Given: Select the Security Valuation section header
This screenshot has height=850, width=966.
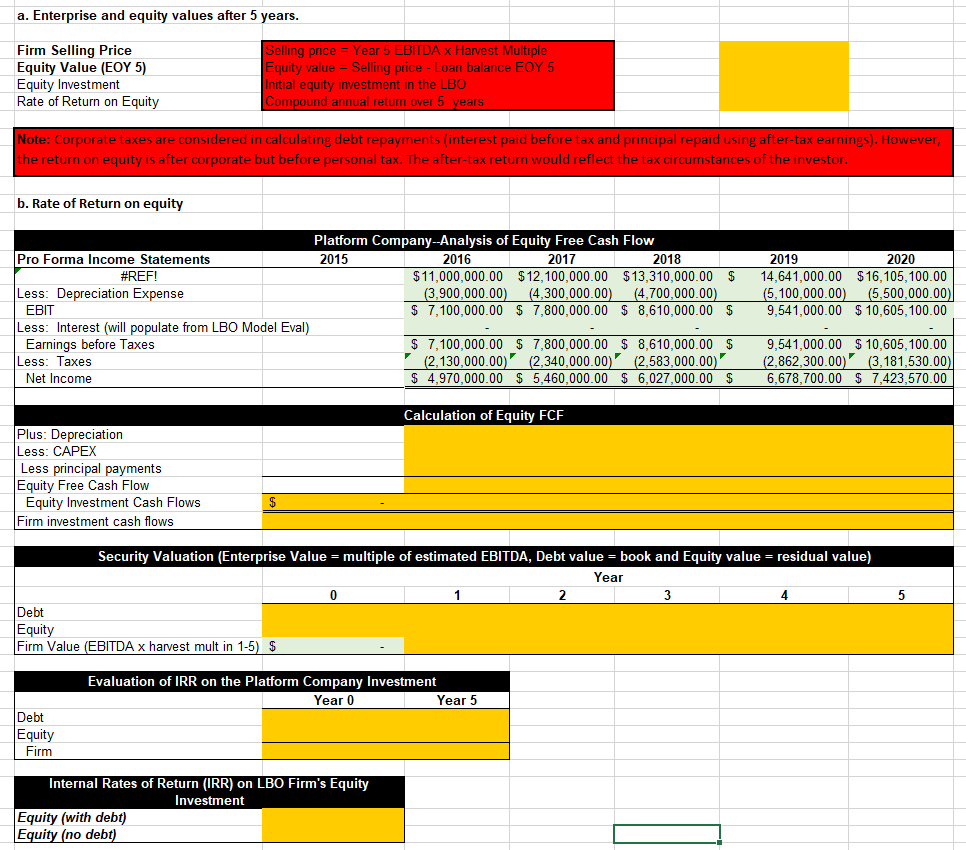Looking at the screenshot, I should coord(483,557).
